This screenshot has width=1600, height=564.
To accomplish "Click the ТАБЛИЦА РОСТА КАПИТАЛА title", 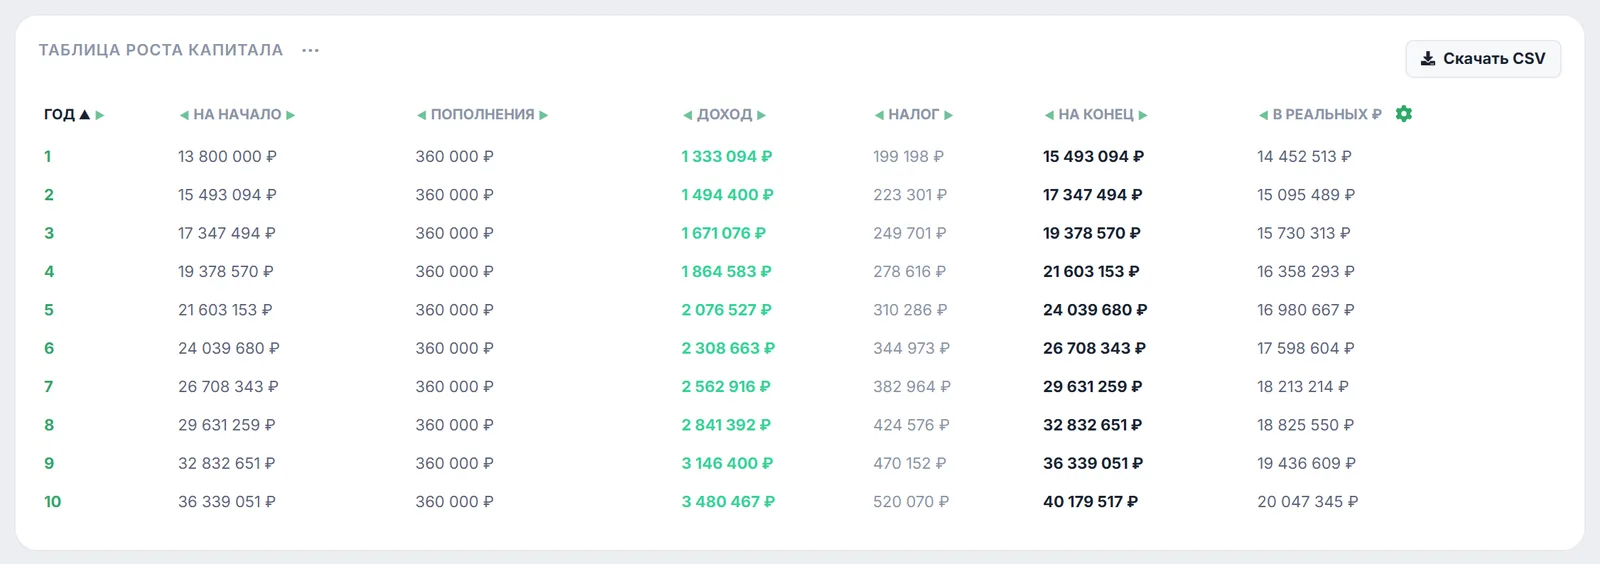I will [x=161, y=50].
